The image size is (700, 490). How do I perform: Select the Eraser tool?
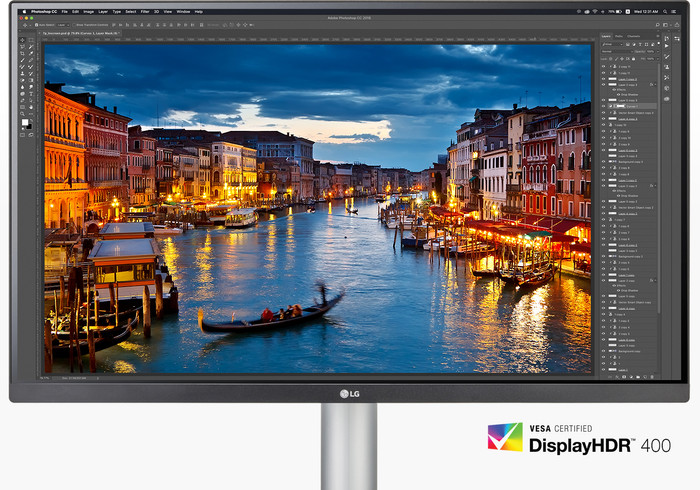click(22, 80)
